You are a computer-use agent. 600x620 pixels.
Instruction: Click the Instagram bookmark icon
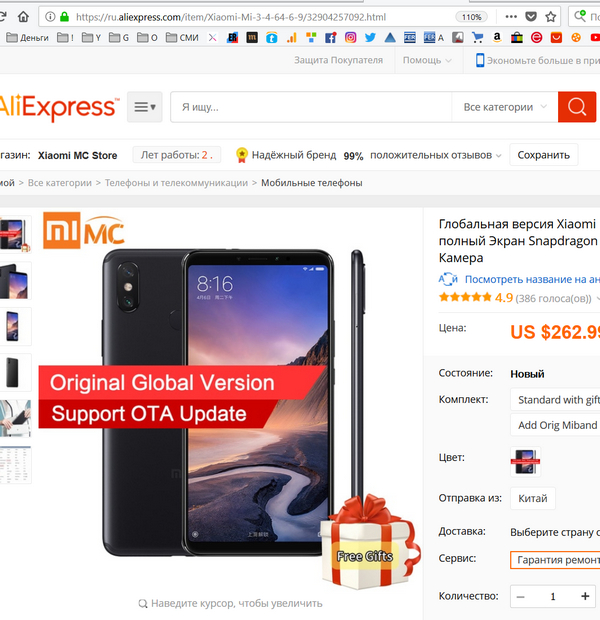[350, 38]
